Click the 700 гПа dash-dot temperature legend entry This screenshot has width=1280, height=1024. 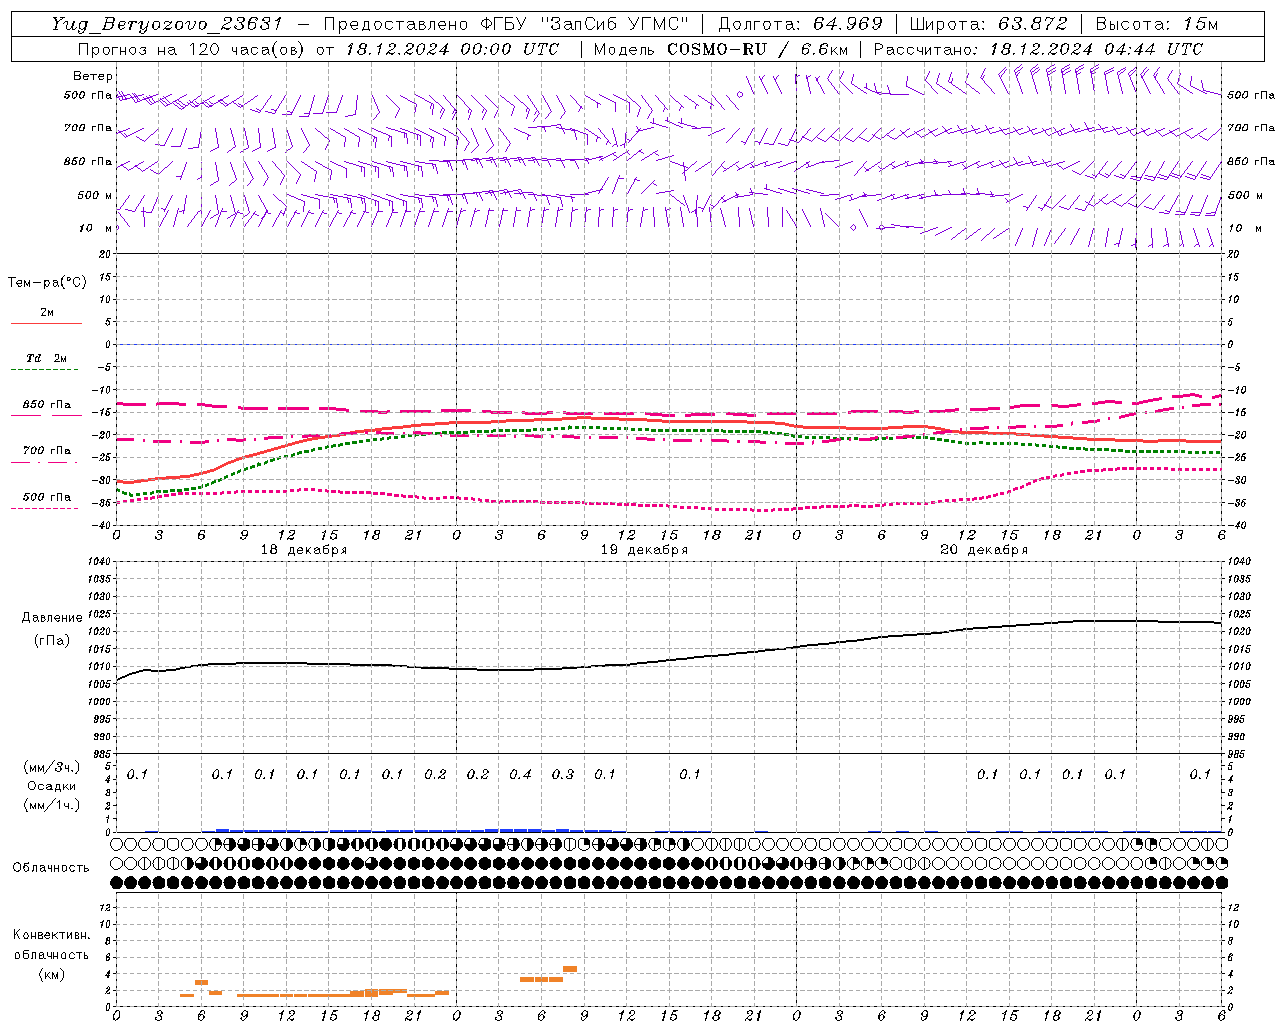coord(46,455)
